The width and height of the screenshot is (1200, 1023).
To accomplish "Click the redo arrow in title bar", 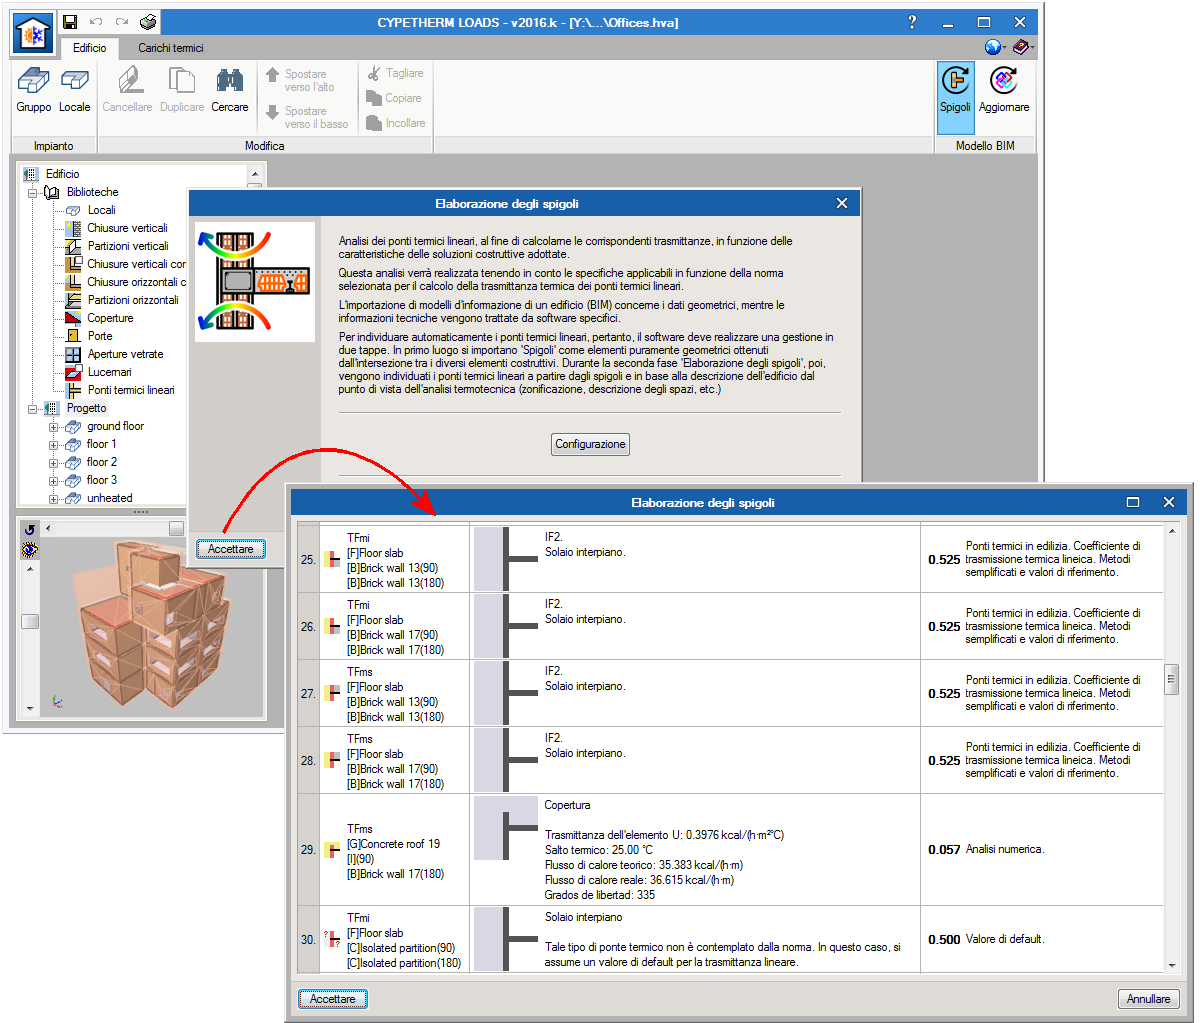I will click(121, 21).
